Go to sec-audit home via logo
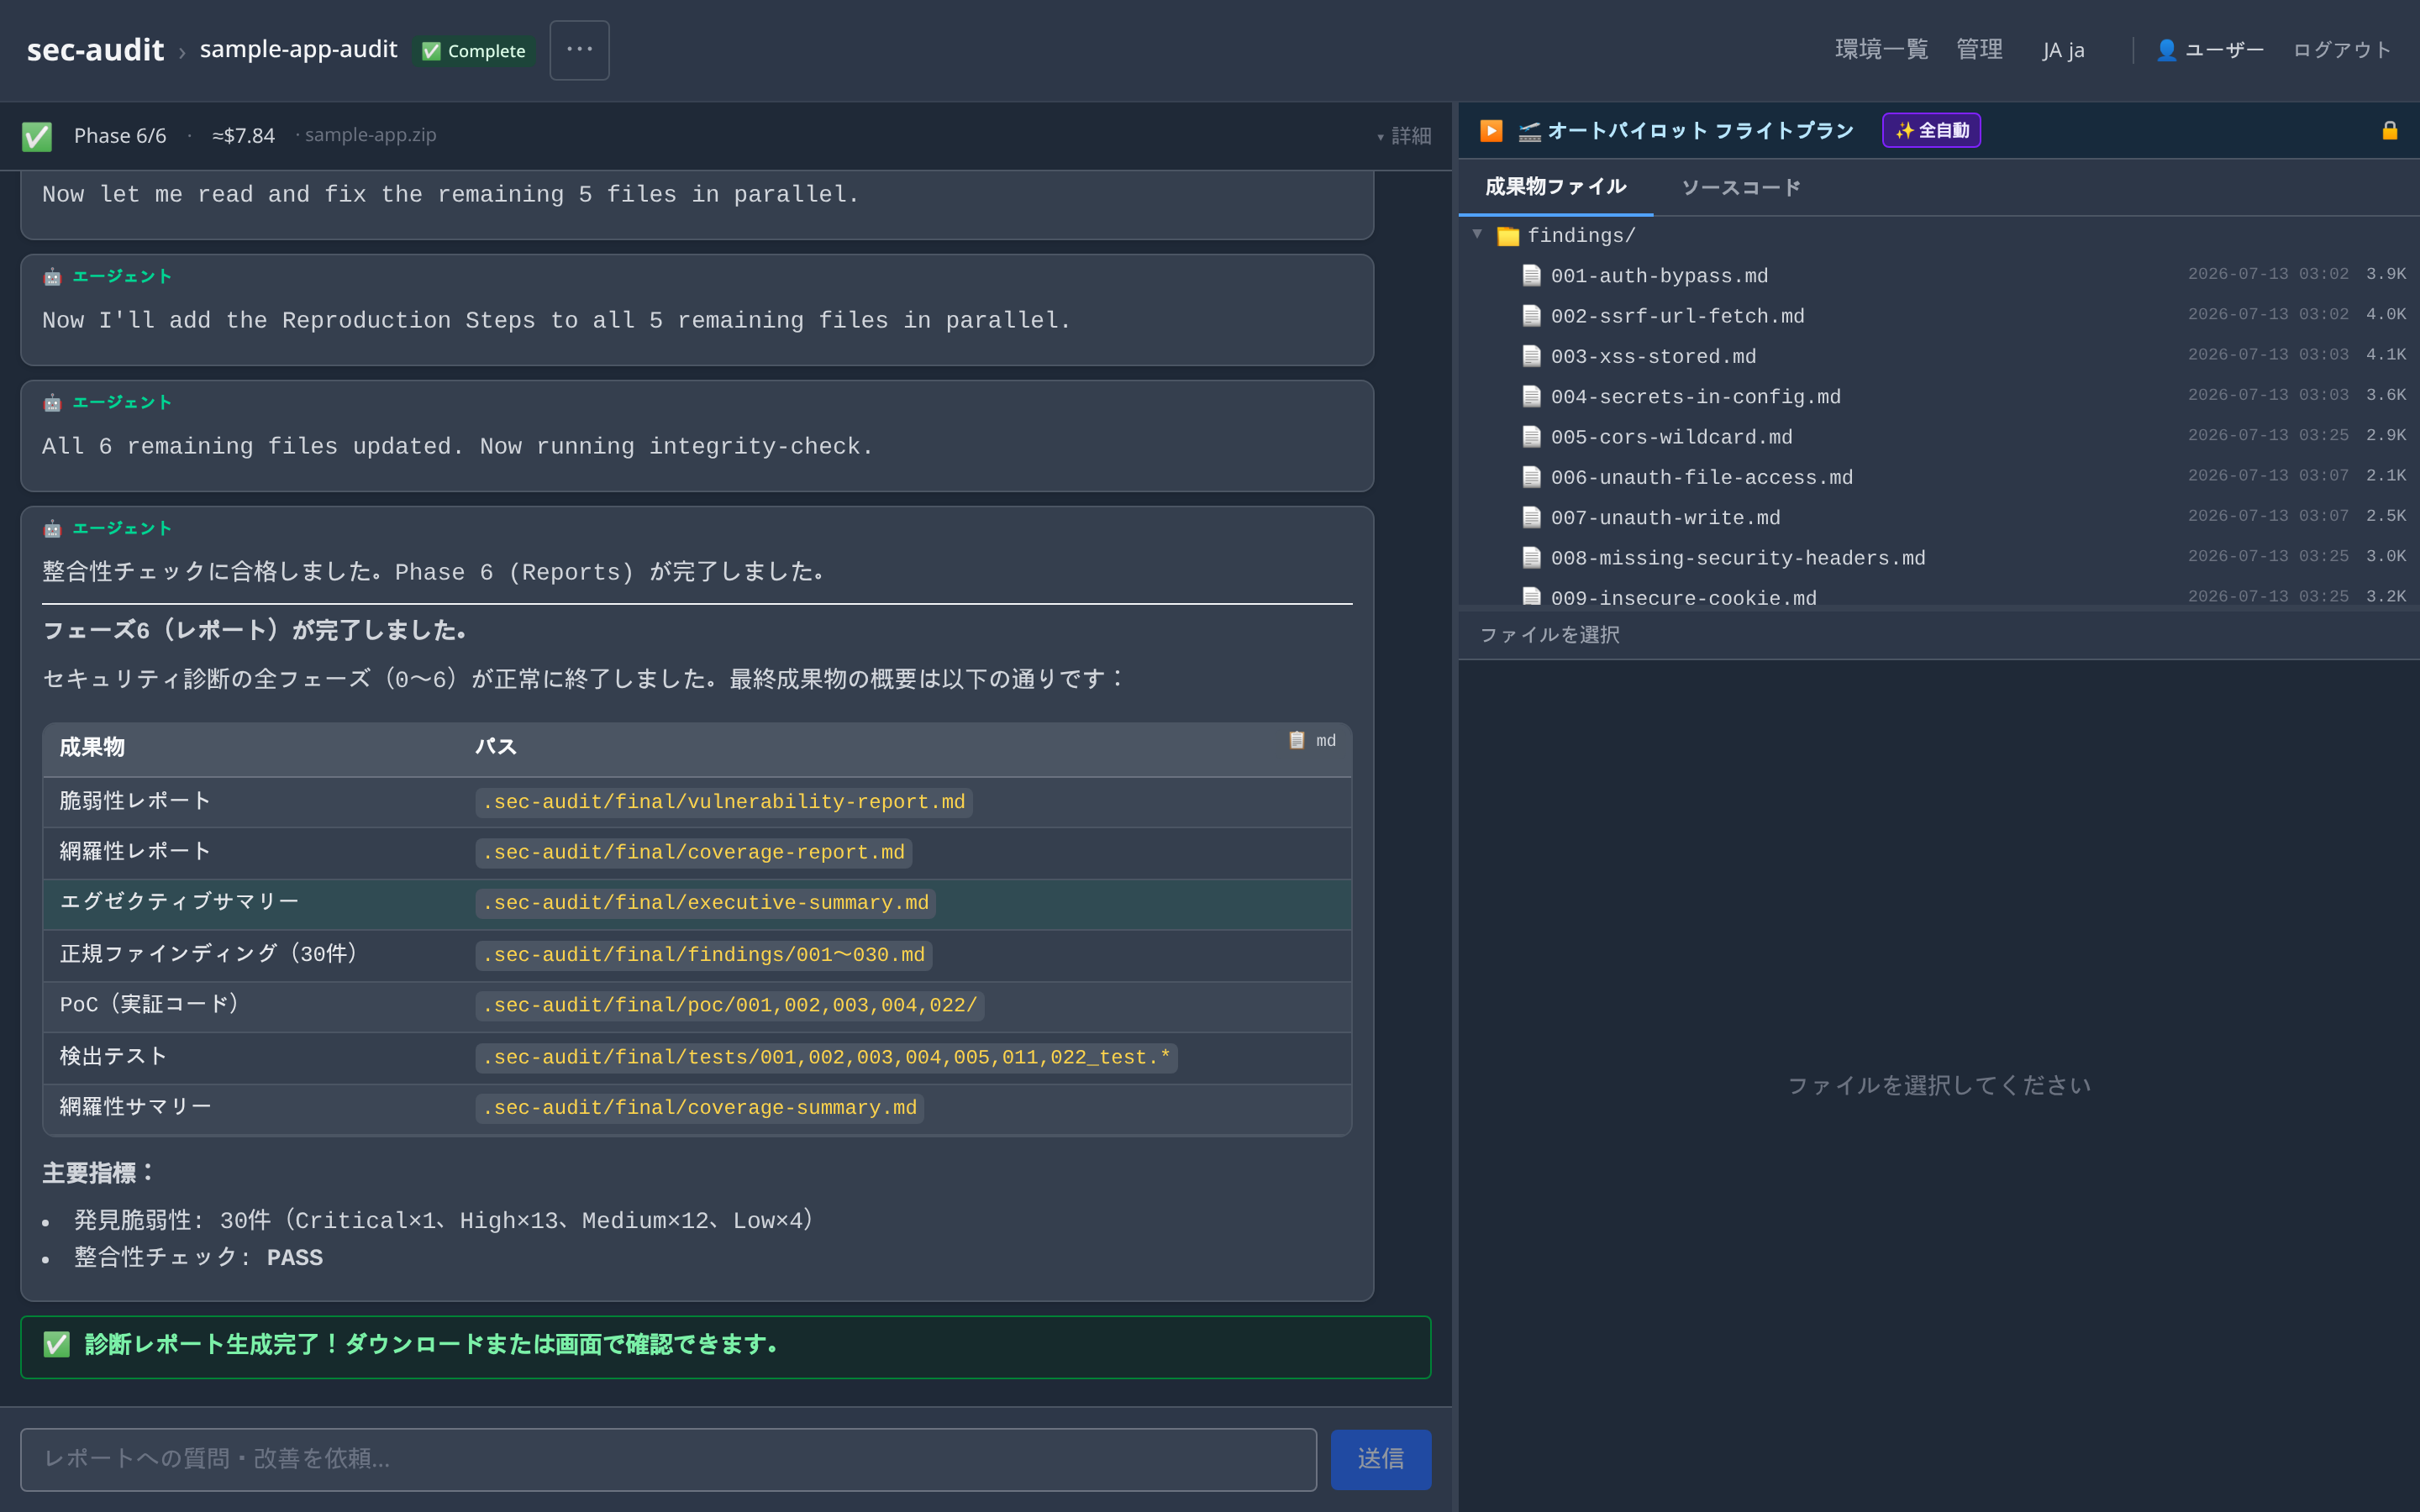The height and width of the screenshot is (1512, 2420). (95, 50)
